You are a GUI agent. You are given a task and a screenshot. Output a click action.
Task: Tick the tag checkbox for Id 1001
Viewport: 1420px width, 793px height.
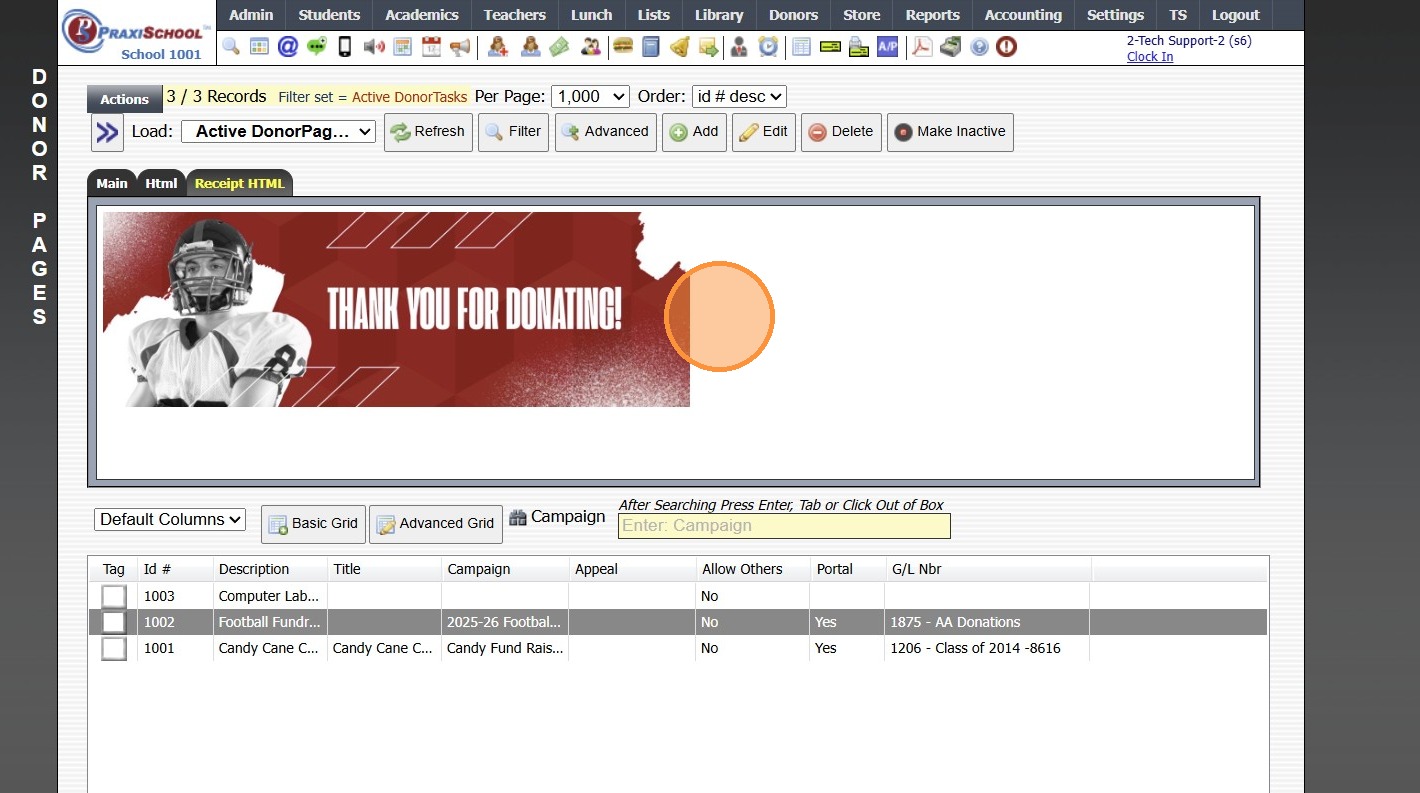(x=114, y=648)
